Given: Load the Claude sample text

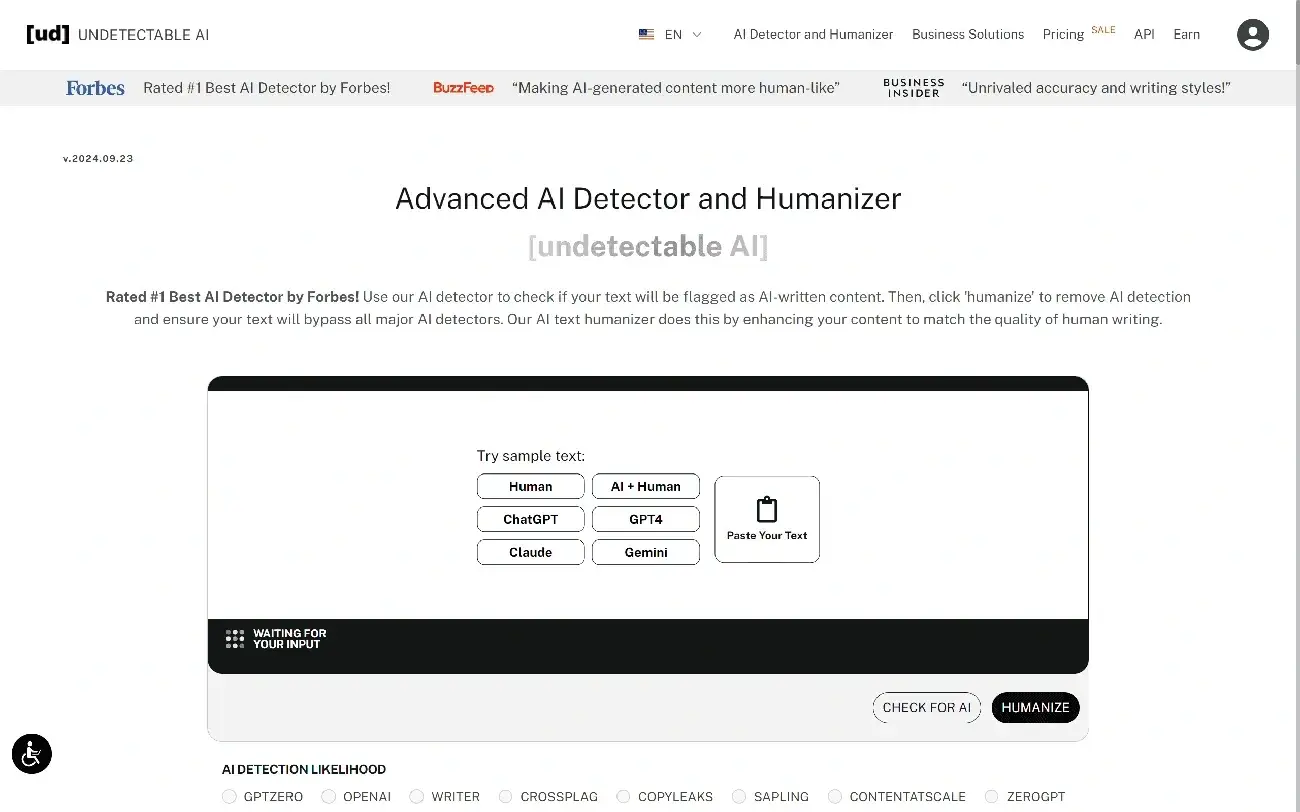Looking at the screenshot, I should coord(531,552).
